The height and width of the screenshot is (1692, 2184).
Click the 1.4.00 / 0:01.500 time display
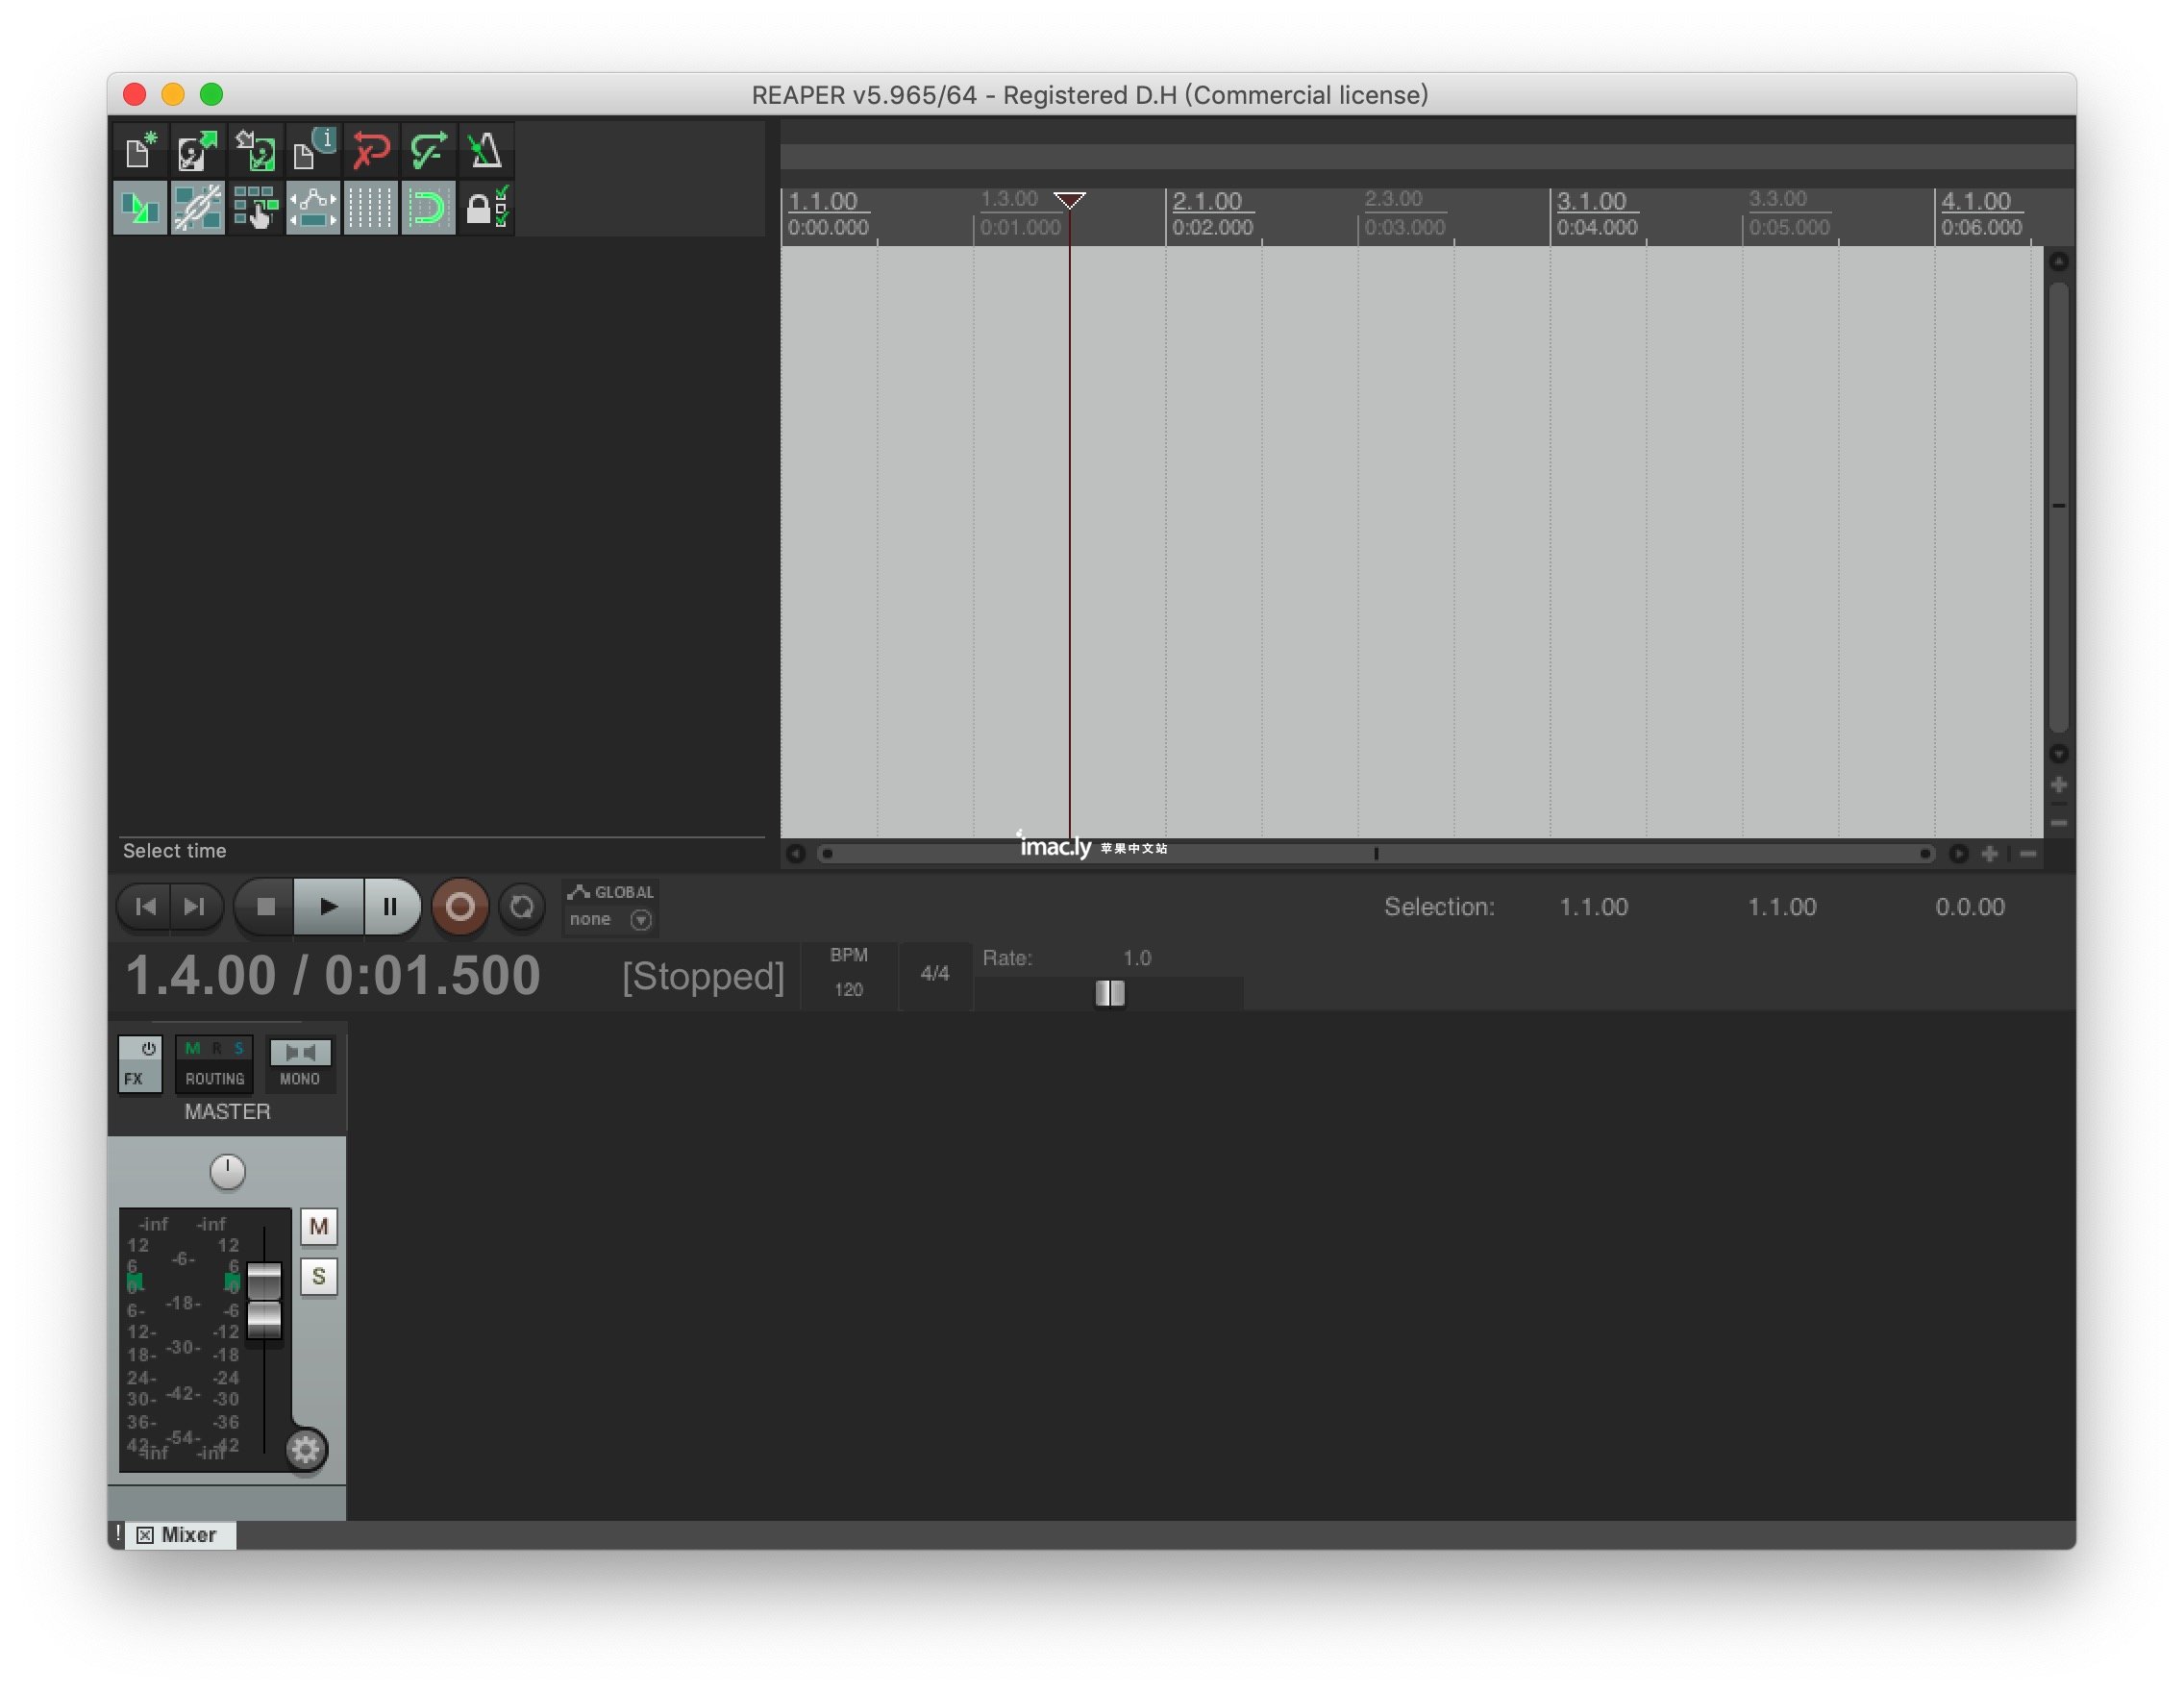tap(333, 975)
